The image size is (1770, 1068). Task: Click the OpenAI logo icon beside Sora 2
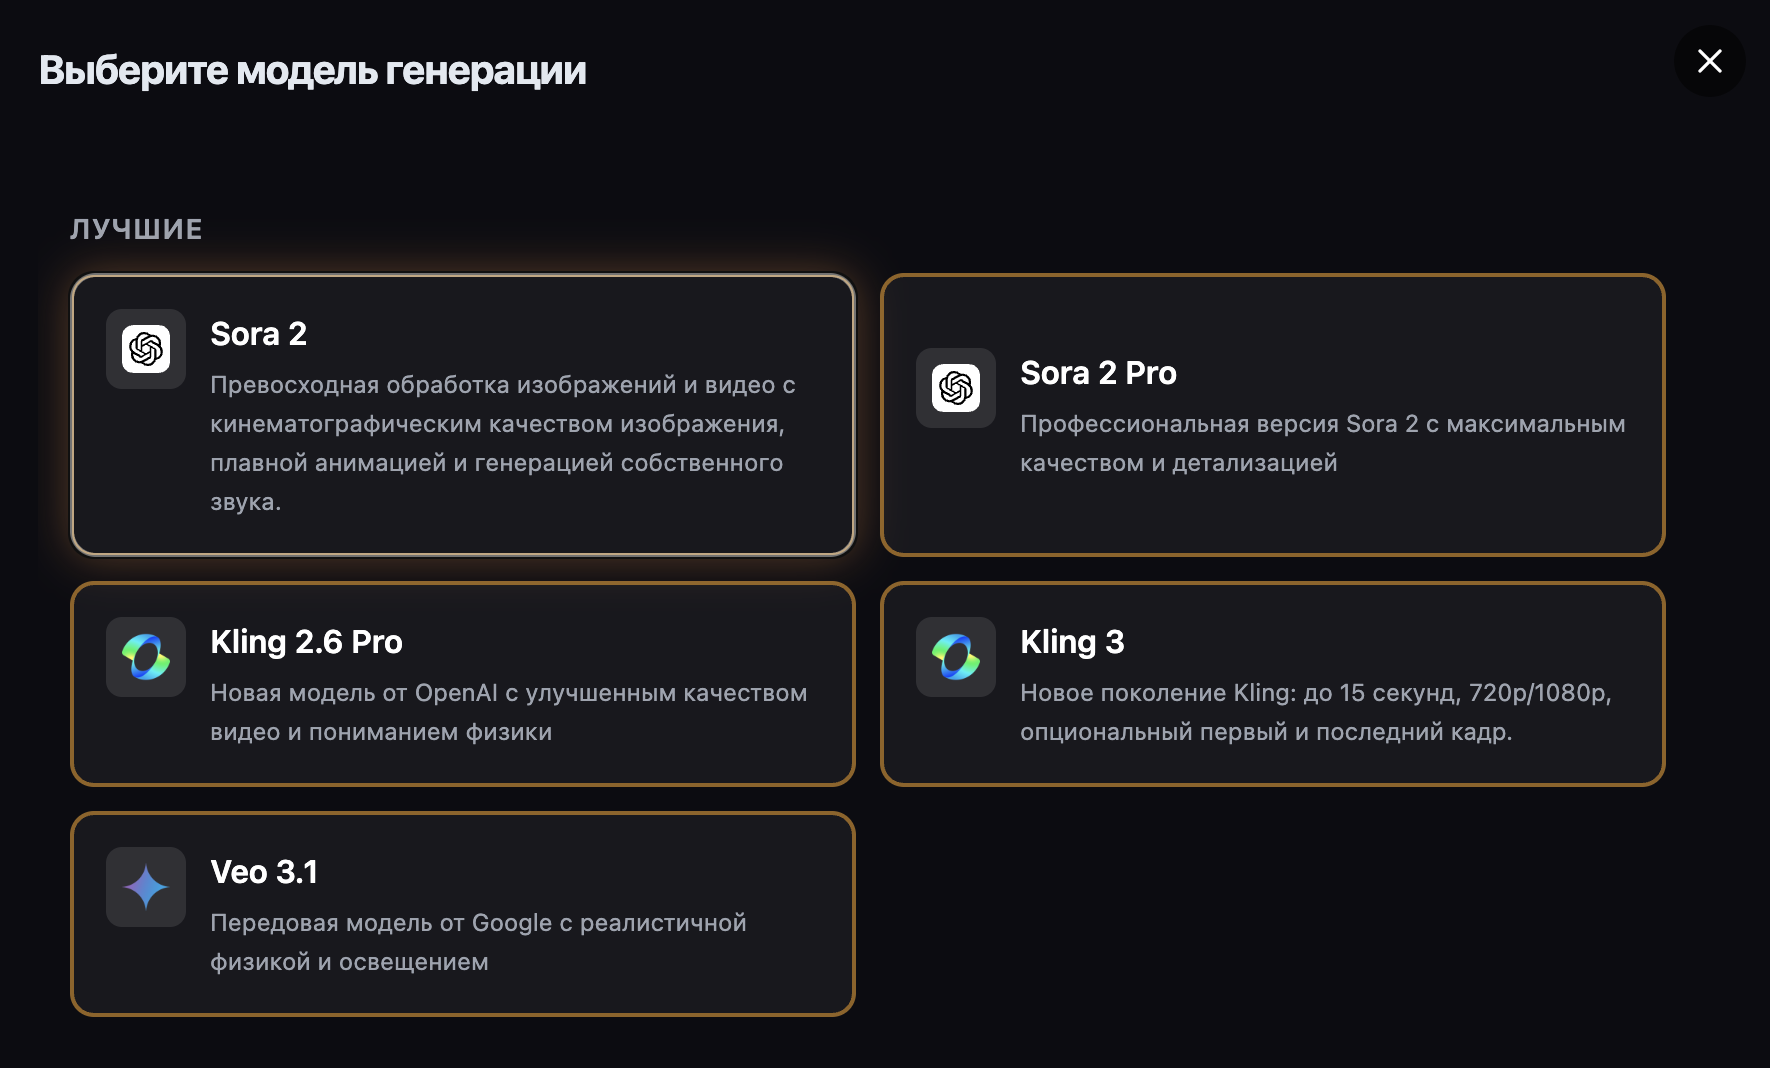tap(146, 349)
